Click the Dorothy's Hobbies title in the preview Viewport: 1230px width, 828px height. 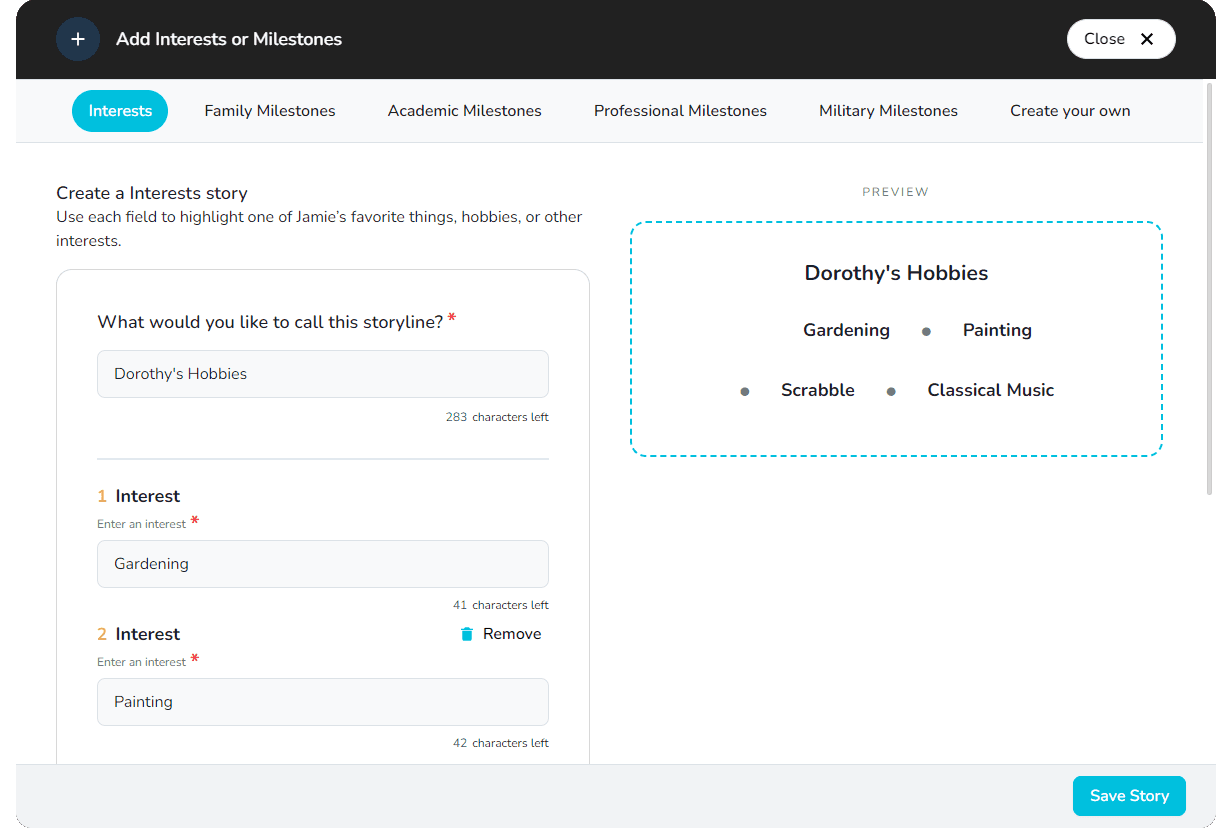tap(896, 273)
